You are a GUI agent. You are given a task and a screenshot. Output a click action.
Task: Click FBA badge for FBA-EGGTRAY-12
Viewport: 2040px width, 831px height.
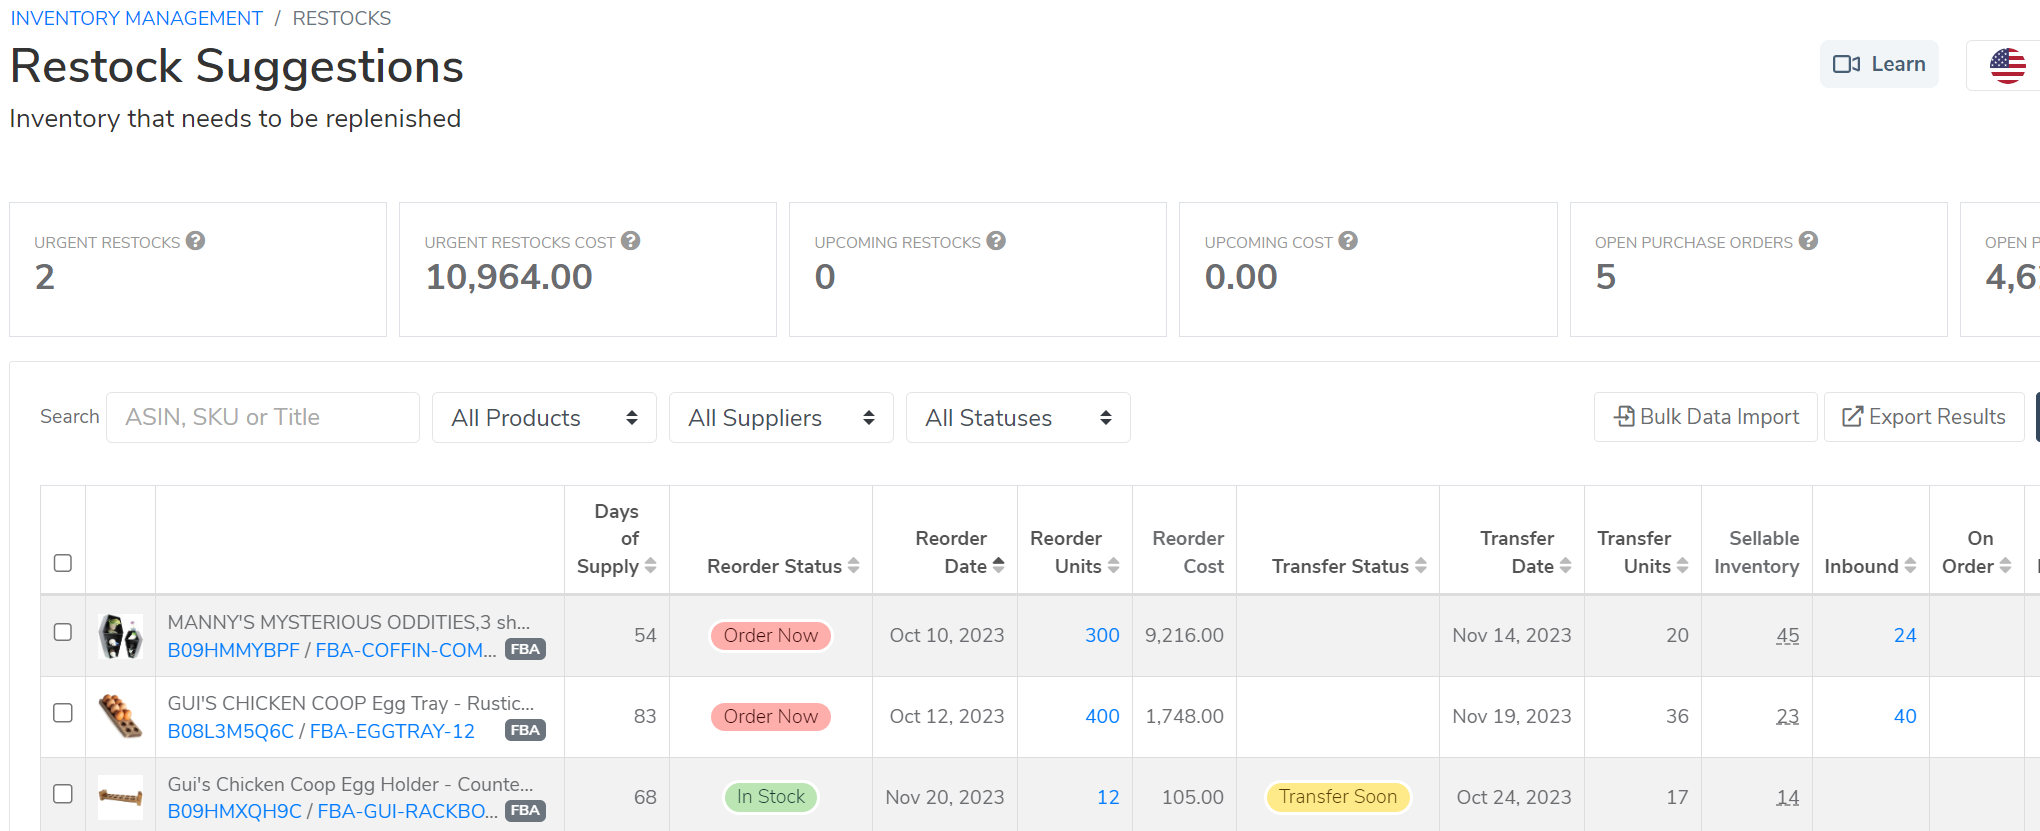coord(525,730)
